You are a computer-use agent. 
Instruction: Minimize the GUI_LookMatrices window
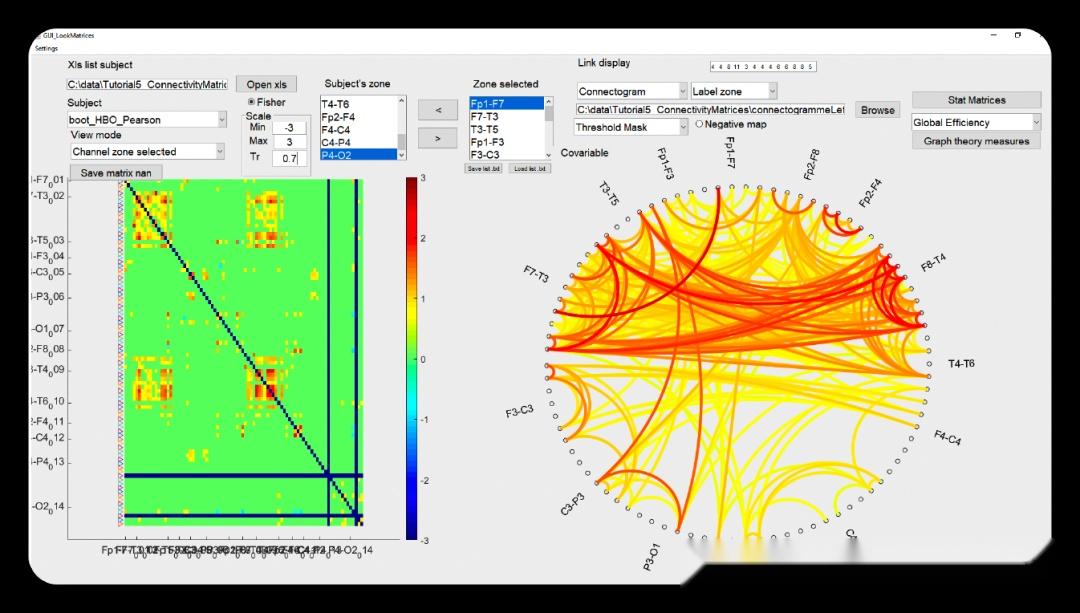pyautogui.click(x=994, y=35)
